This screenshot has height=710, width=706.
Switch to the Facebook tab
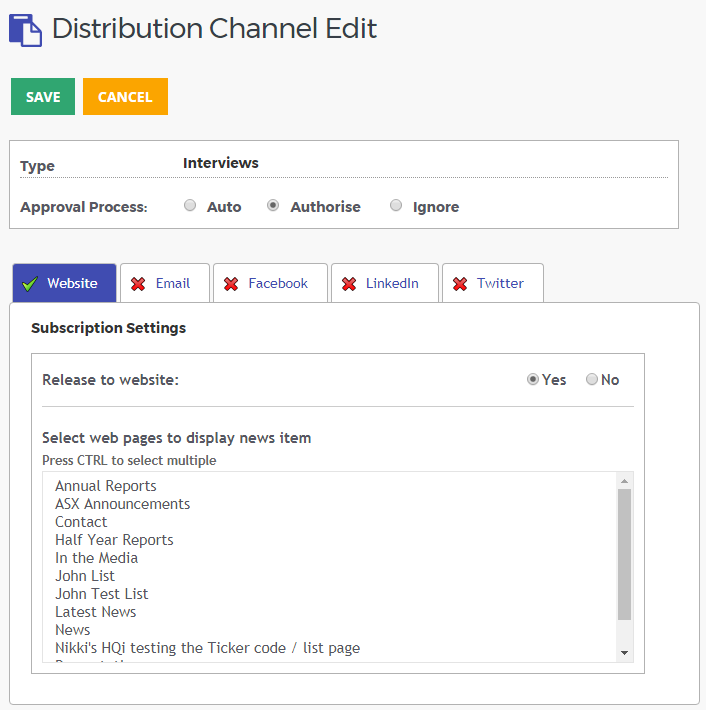[270, 283]
